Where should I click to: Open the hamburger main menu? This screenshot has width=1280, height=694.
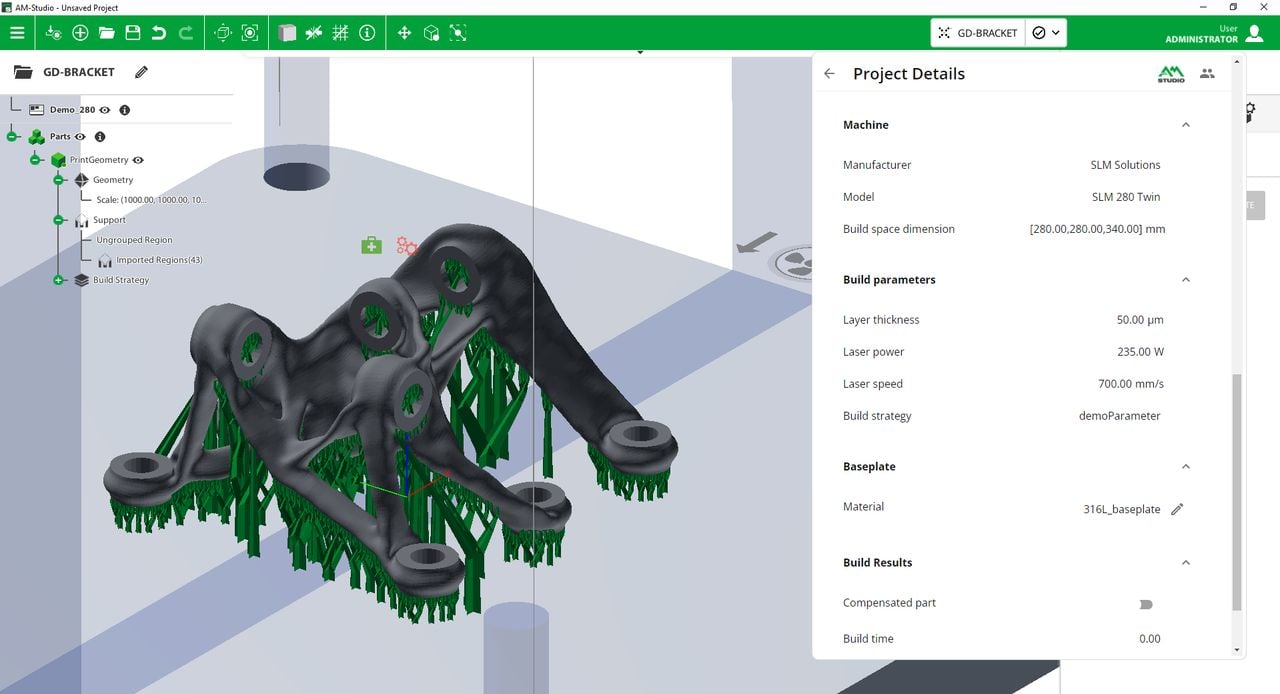[17, 33]
